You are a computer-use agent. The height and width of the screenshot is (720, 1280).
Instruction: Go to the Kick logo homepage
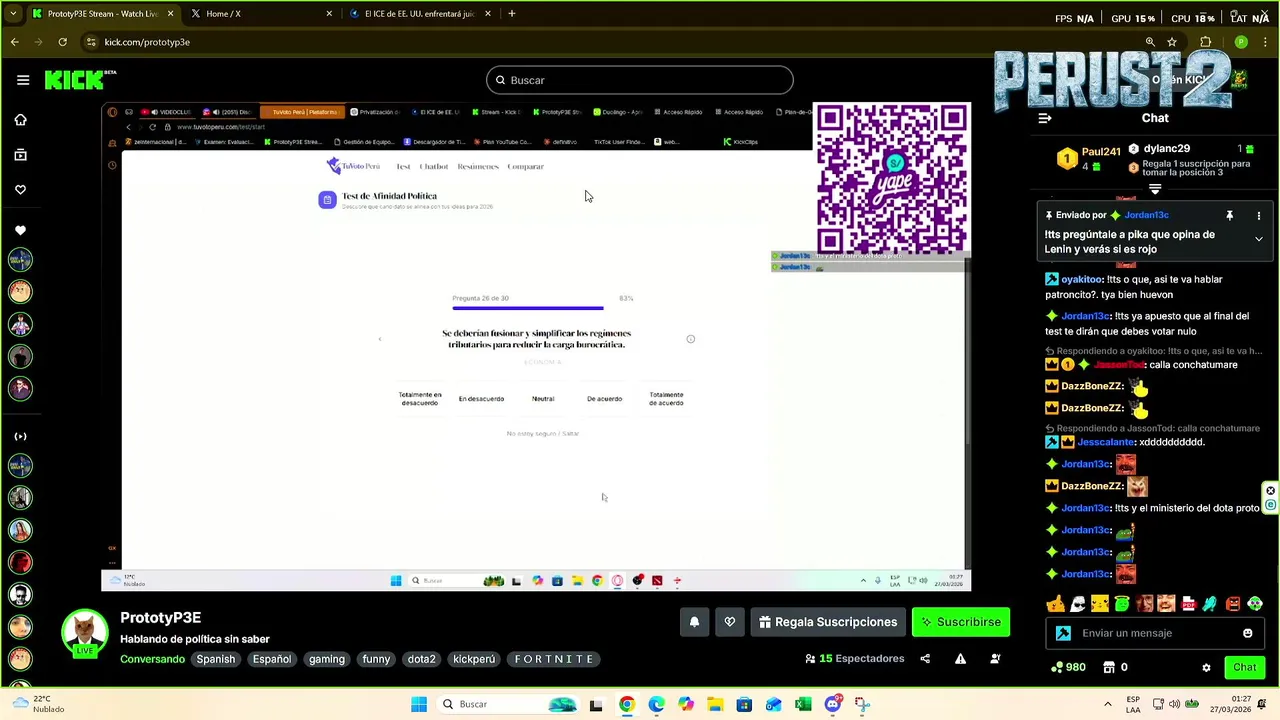tap(80, 80)
